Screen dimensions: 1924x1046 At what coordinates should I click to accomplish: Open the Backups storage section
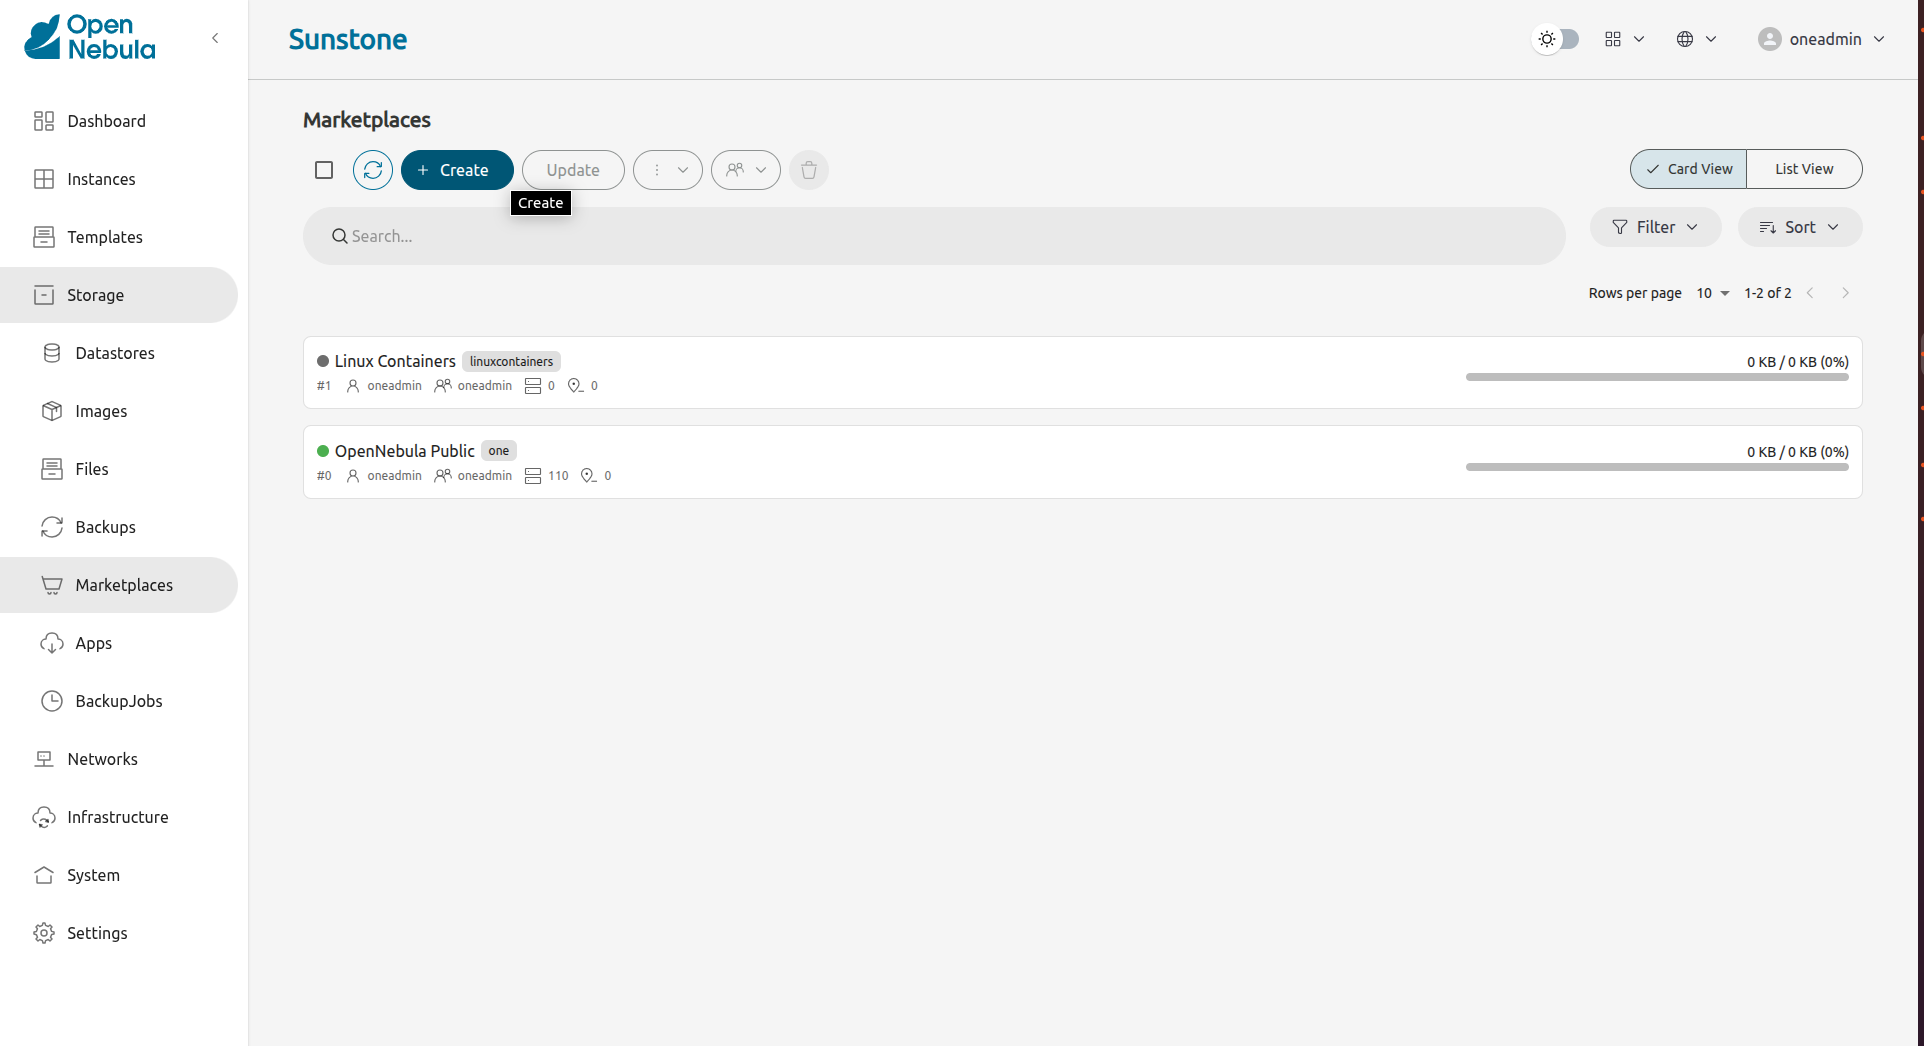(105, 527)
